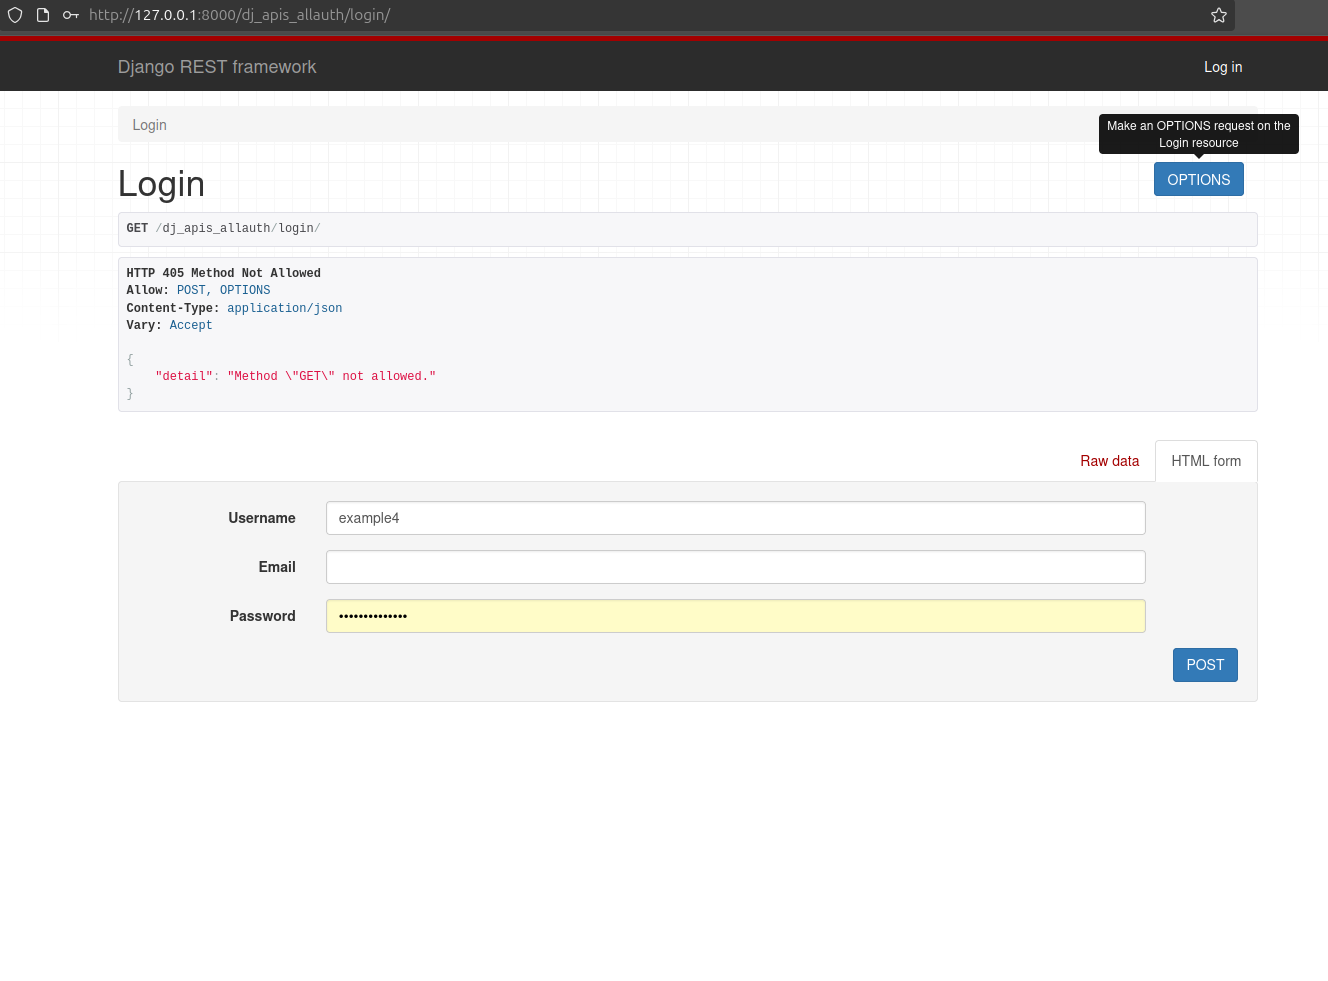Click the dj_apis_allauth path link in GET line

click(216, 228)
